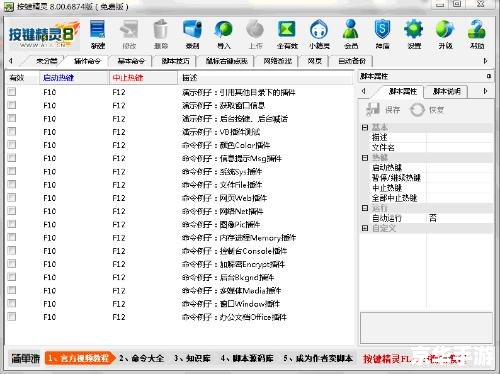Click right arrow beside 脚本说明 tab
This screenshot has width=500, height=374.
485,91
